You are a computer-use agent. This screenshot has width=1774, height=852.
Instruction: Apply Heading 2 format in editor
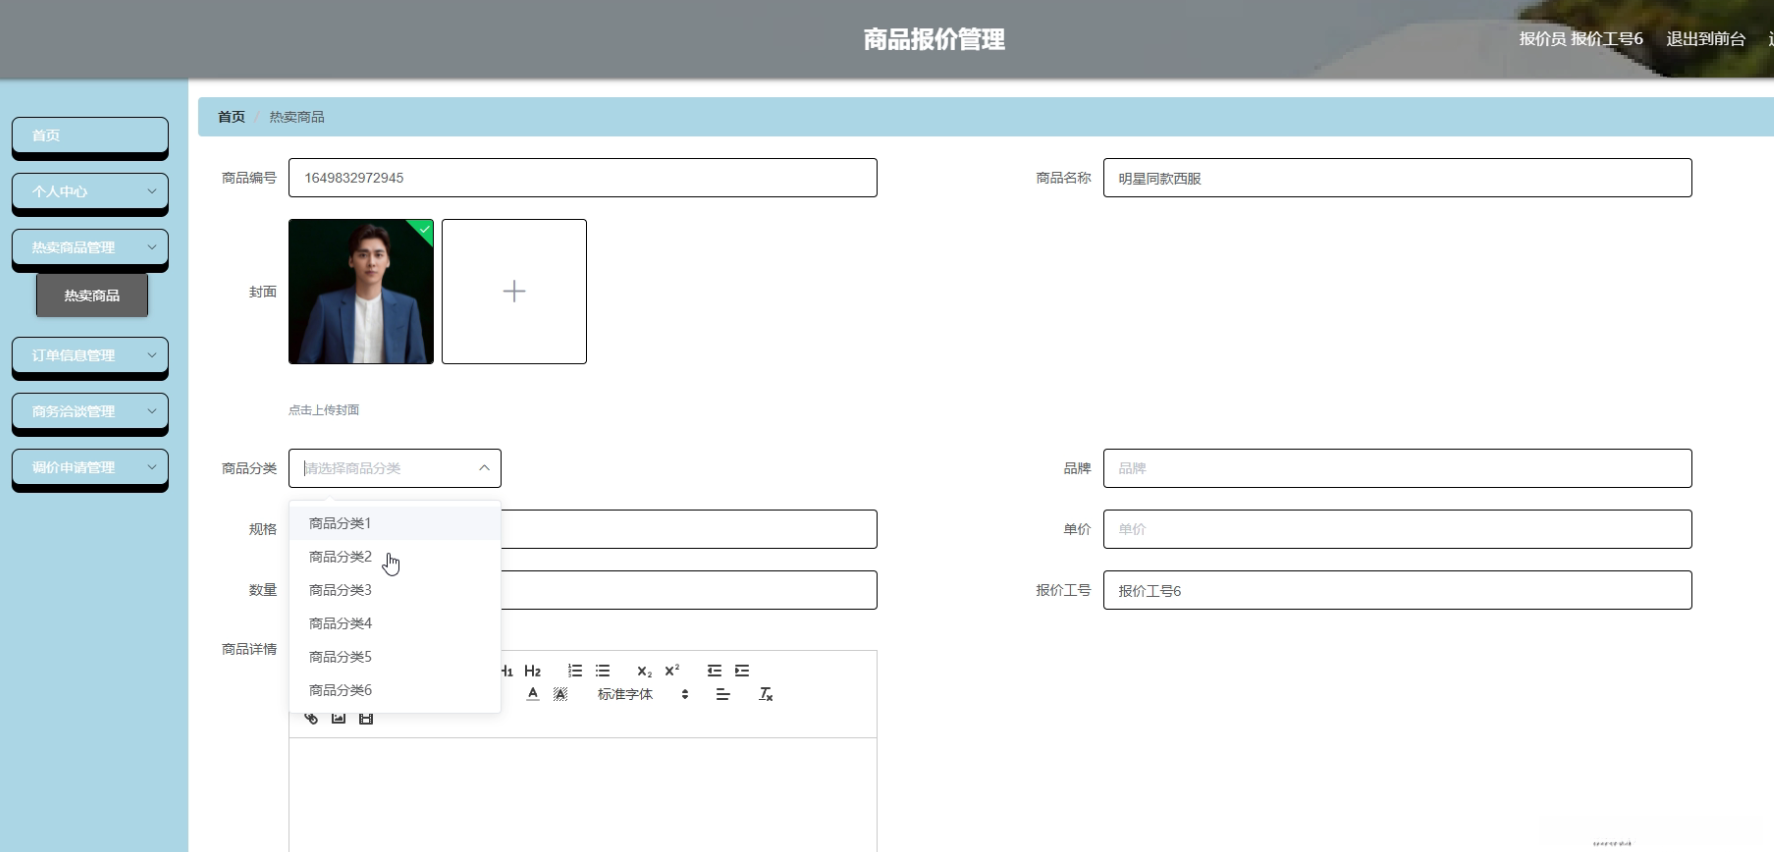[532, 671]
